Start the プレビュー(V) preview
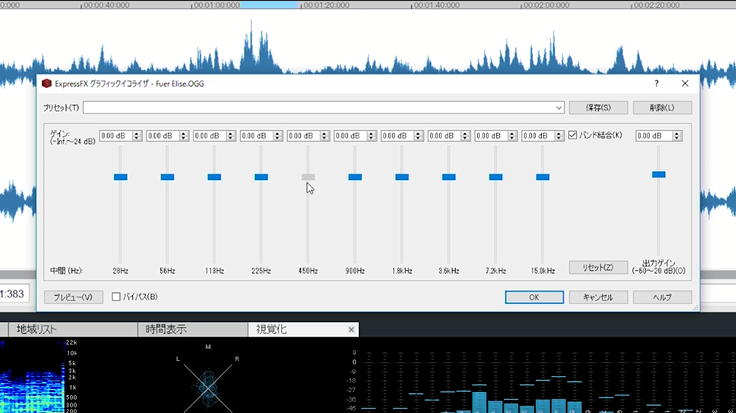Viewport: 736px width, 413px height. [73, 297]
